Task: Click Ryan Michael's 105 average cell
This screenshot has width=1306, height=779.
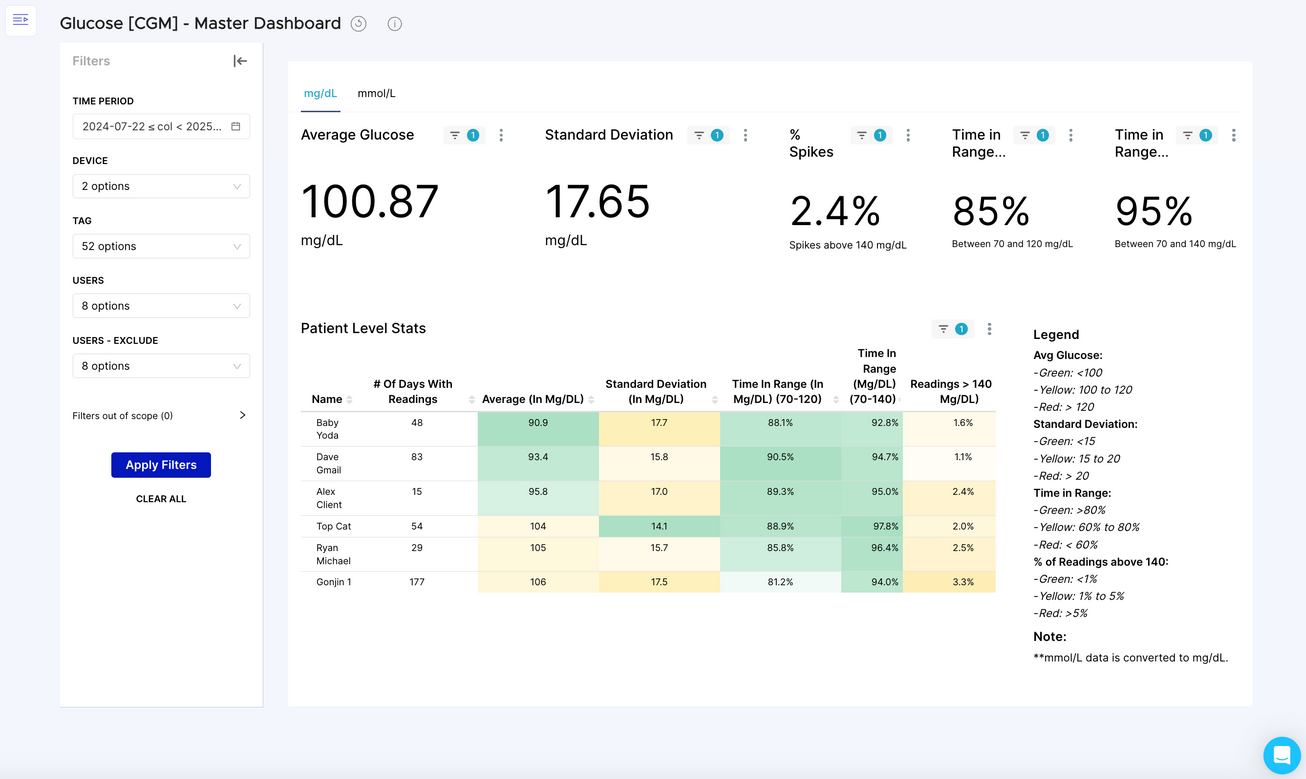Action: click(538, 554)
